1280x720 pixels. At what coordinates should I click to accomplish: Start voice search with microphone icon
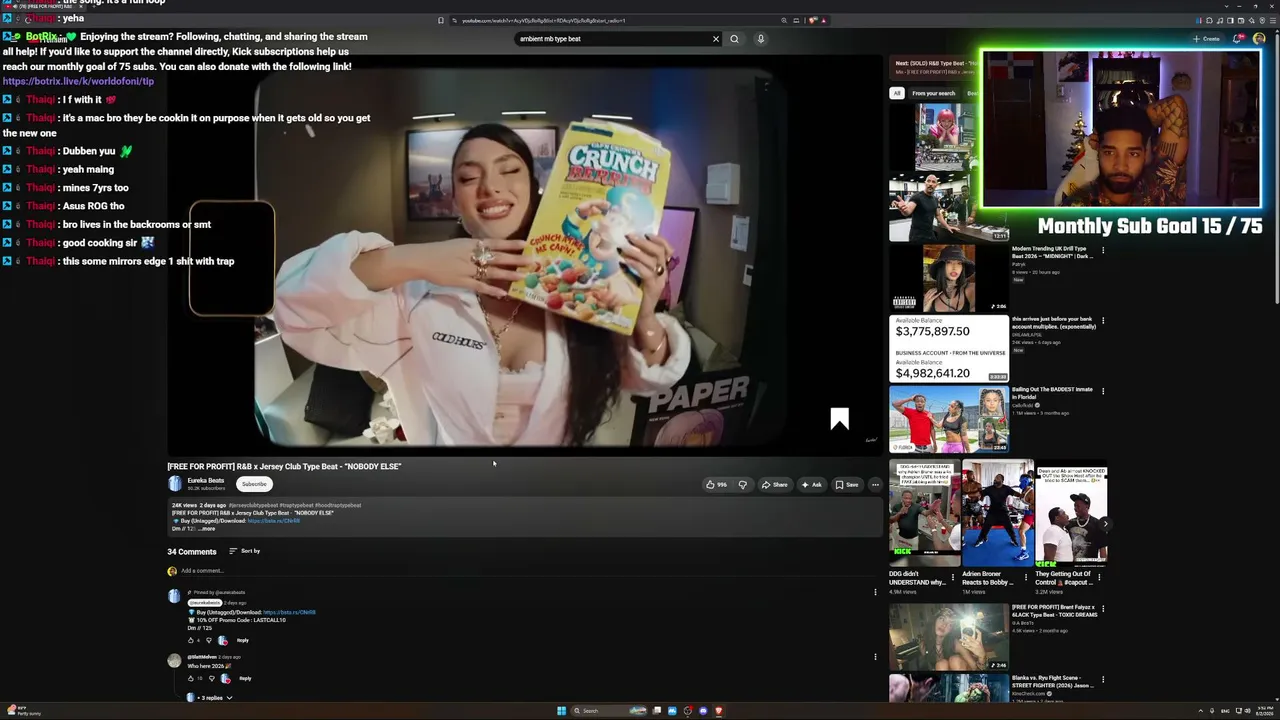pyautogui.click(x=760, y=39)
